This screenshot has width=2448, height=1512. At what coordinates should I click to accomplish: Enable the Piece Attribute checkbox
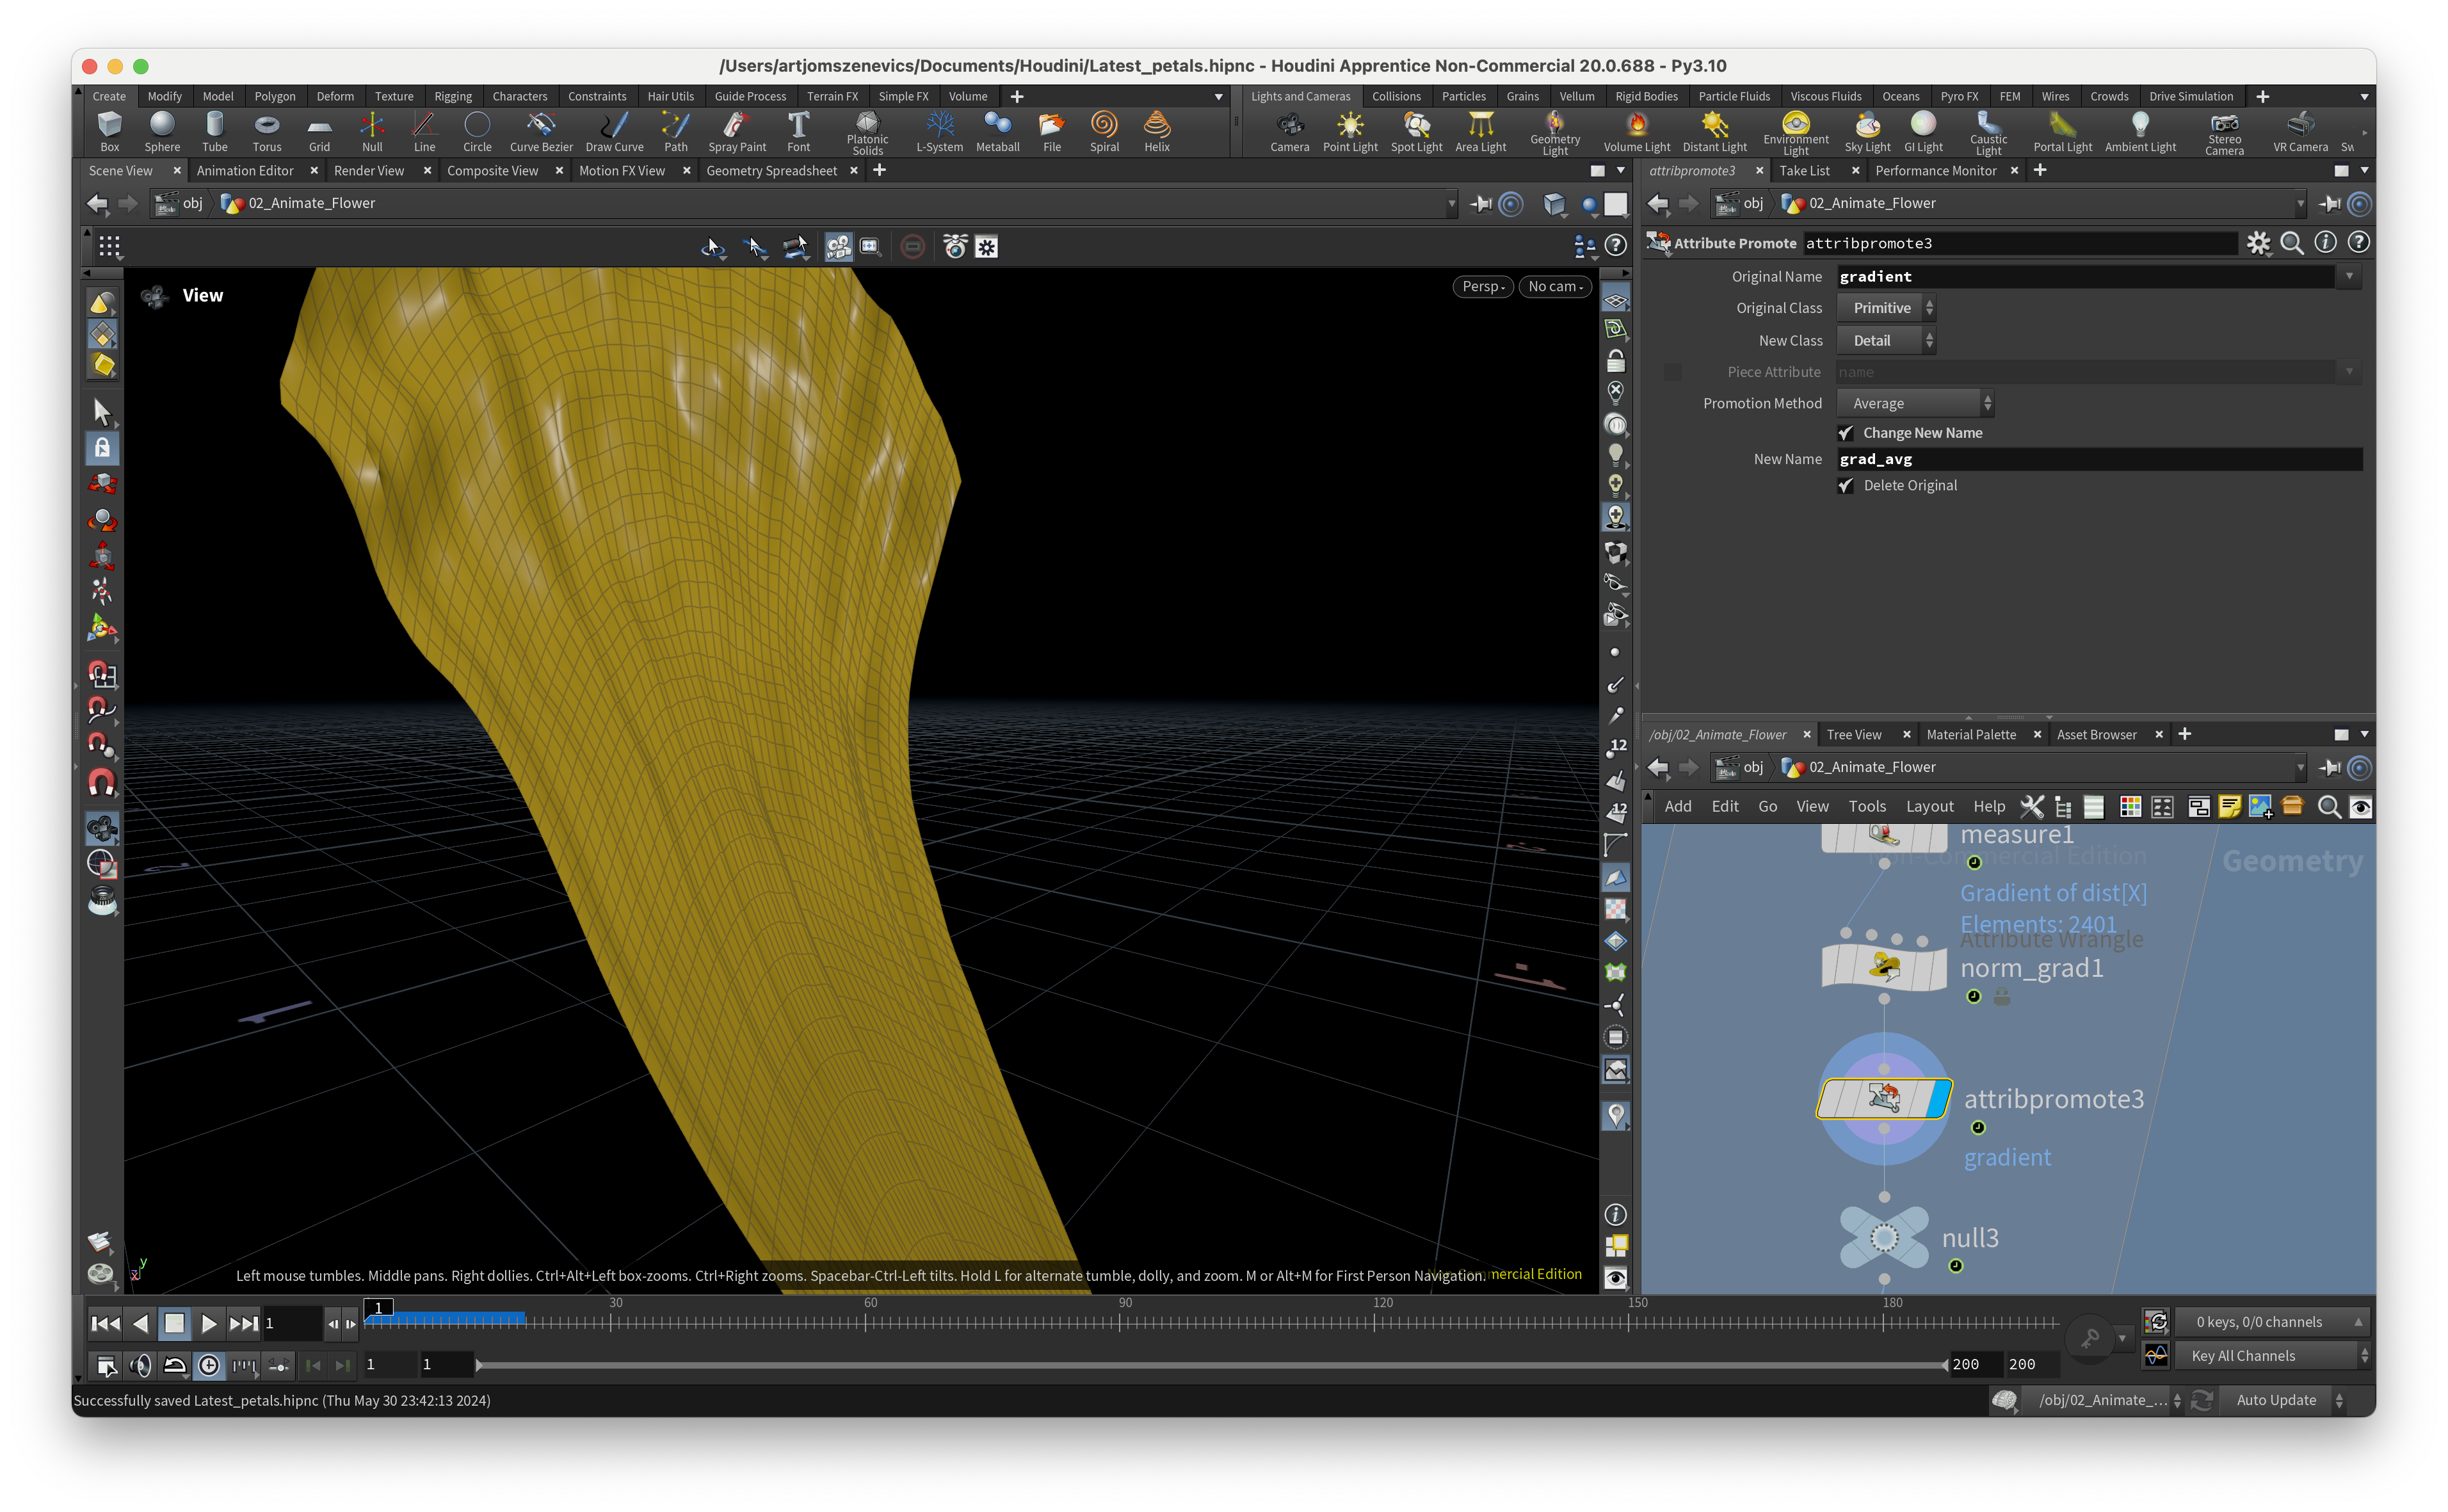click(1672, 372)
